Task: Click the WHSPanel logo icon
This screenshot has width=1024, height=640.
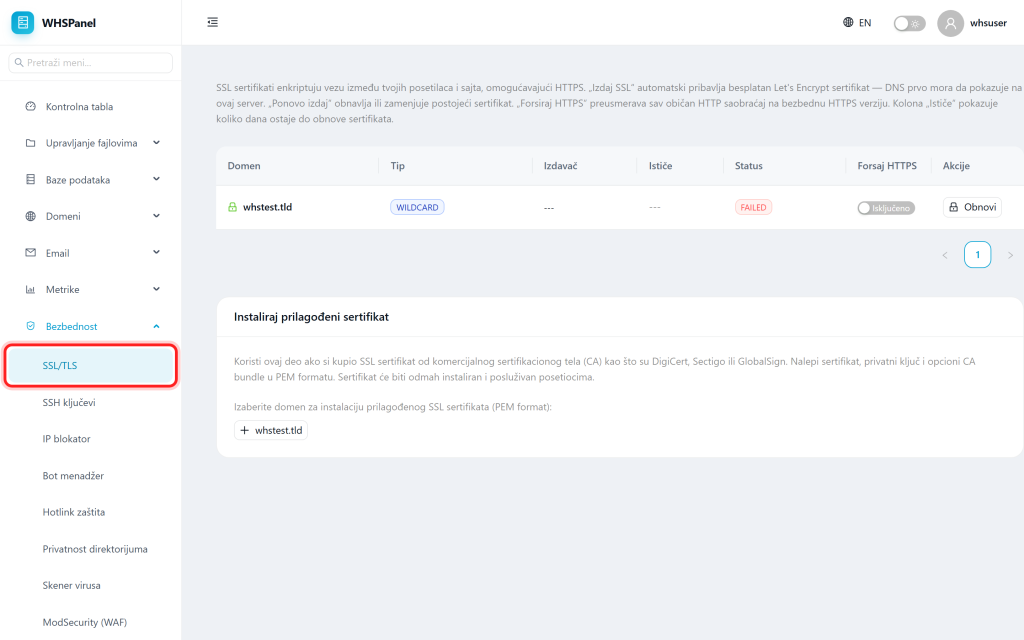Action: [x=22, y=22]
